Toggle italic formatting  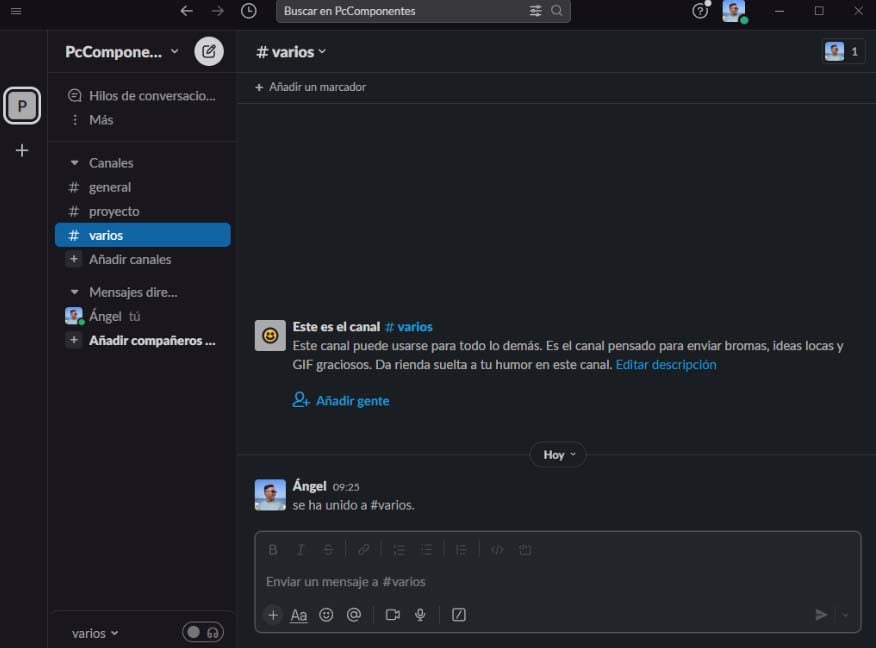301,550
